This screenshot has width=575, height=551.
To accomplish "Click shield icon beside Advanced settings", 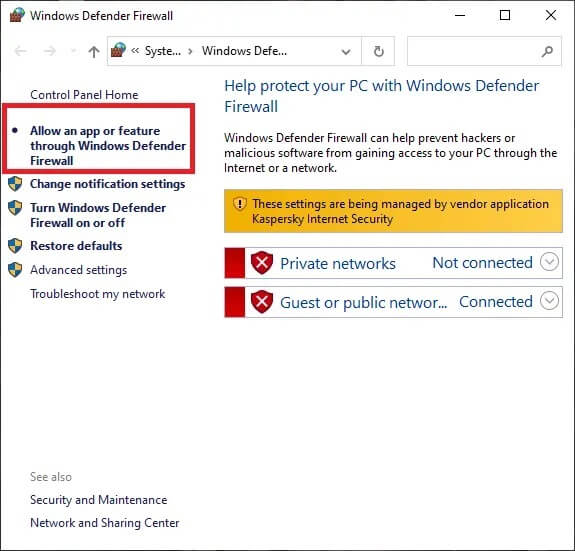I will (x=15, y=270).
